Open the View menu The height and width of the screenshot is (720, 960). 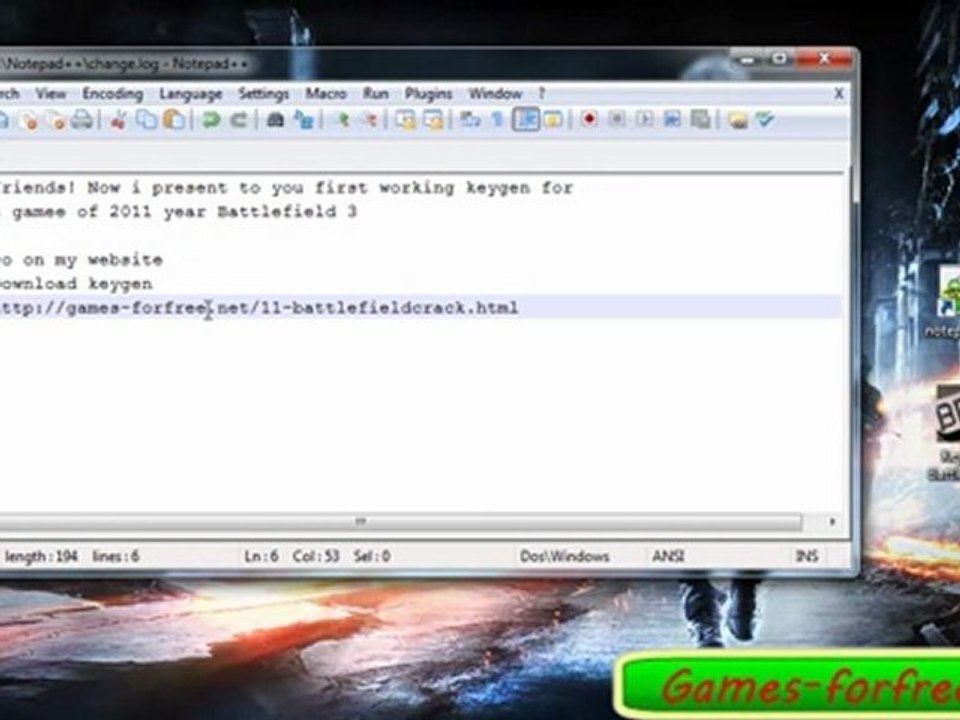(50, 94)
